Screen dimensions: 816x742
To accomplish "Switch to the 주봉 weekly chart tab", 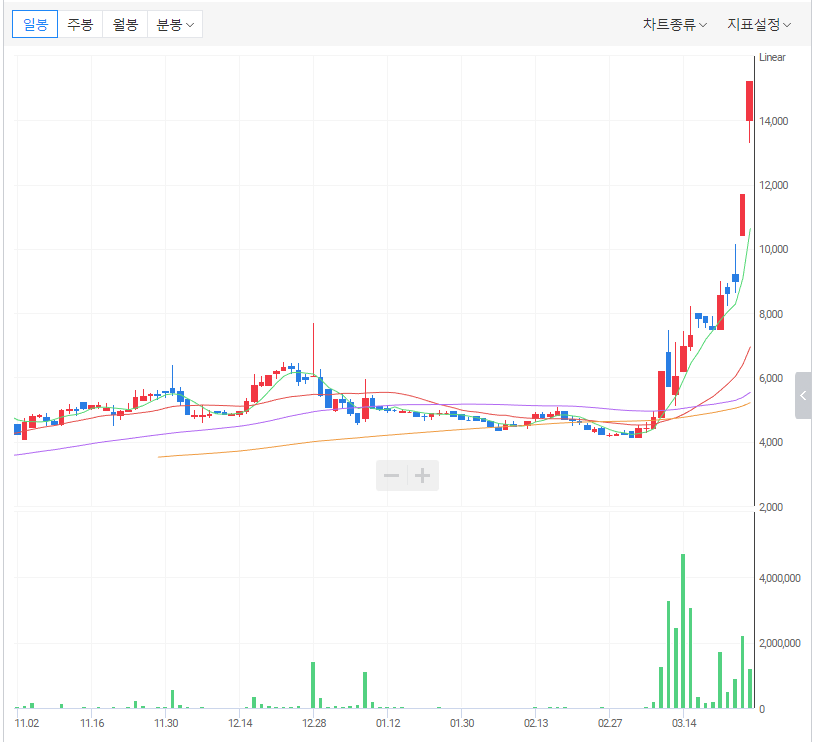I will click(x=80, y=24).
